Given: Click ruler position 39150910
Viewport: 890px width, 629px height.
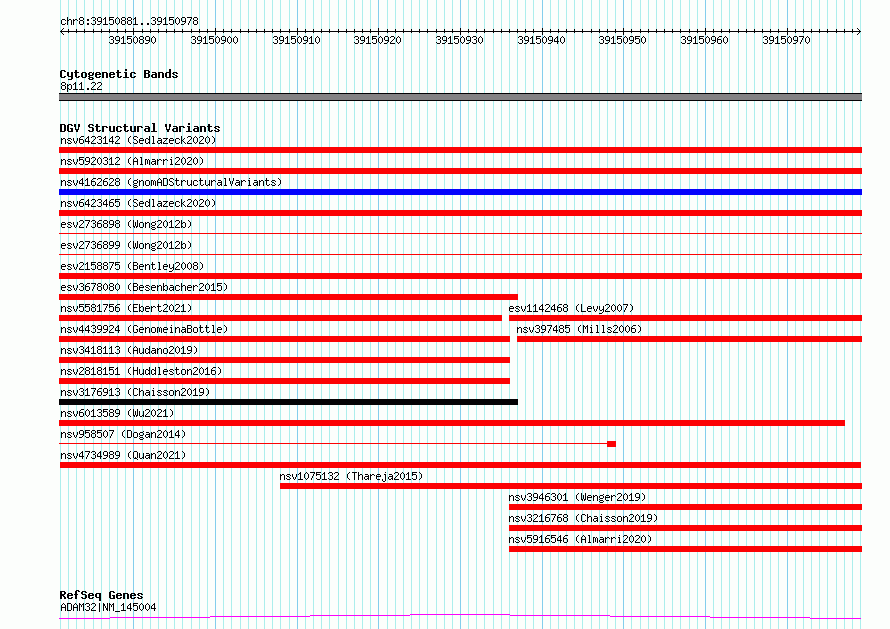Looking at the screenshot, I should pos(296,40).
